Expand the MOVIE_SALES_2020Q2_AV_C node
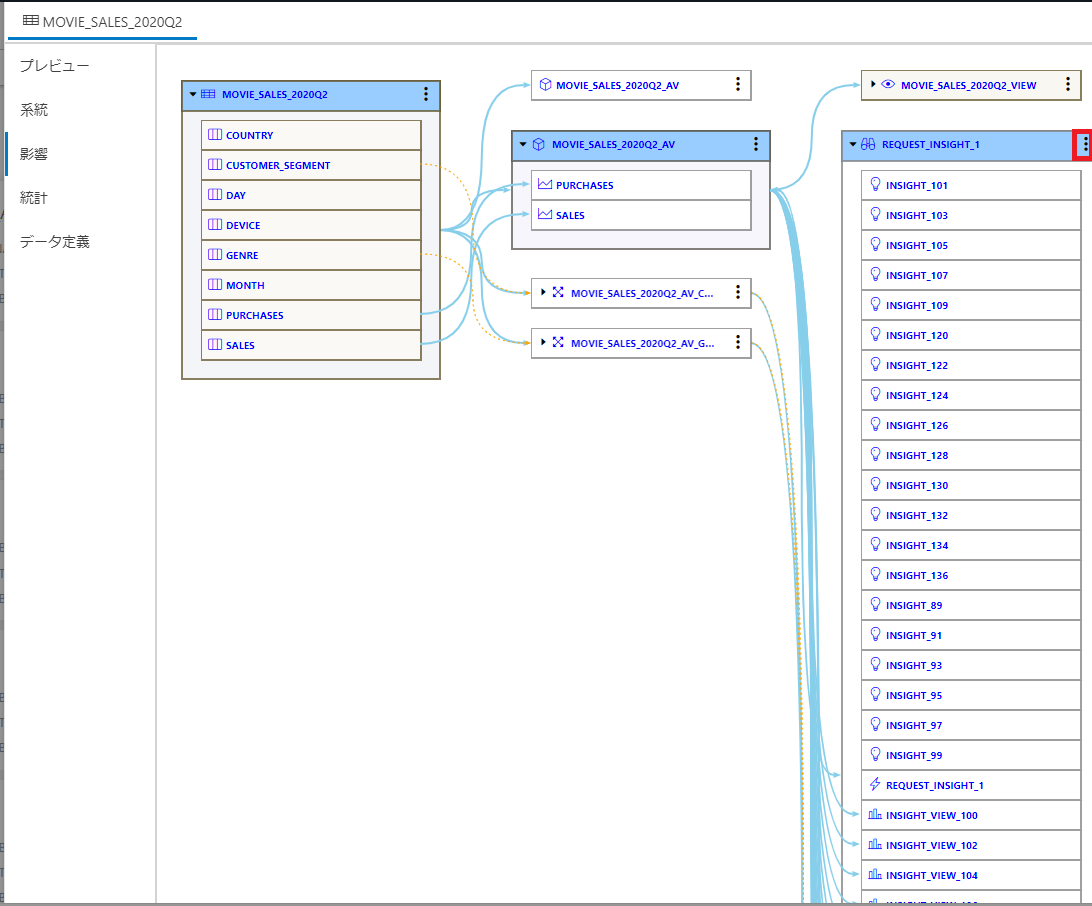The height and width of the screenshot is (906, 1092). coord(543,292)
